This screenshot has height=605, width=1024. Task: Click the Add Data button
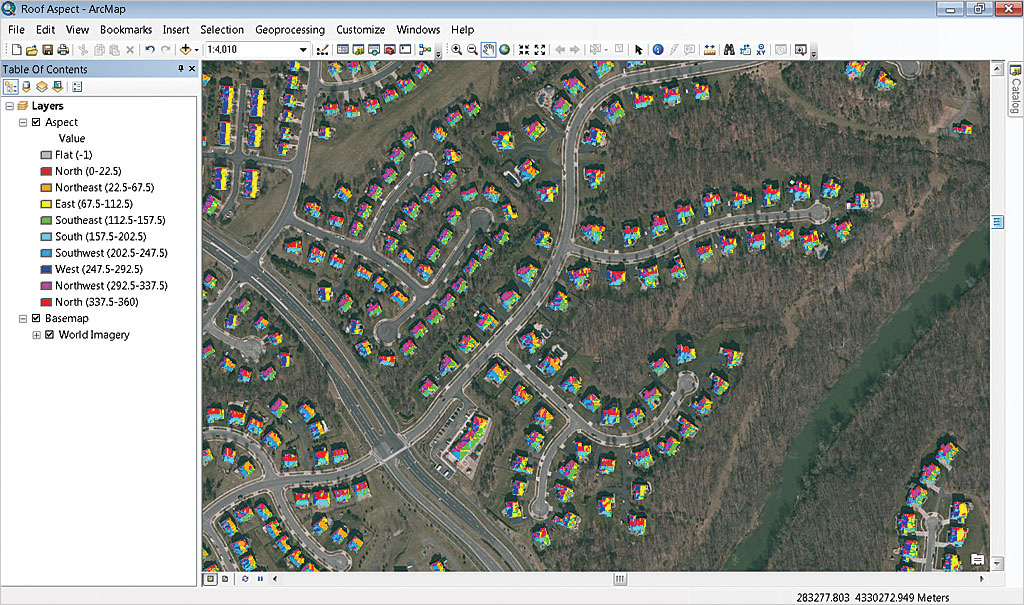tap(185, 50)
